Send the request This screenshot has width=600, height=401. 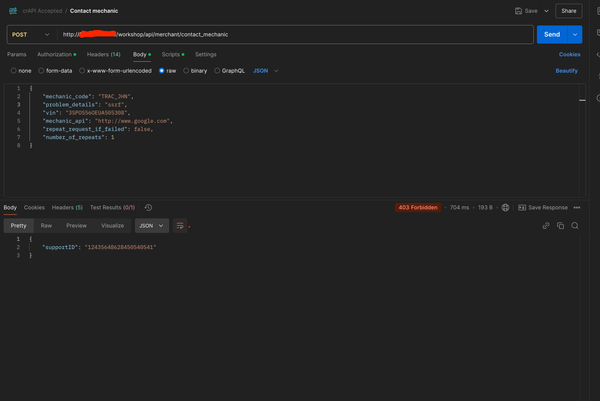(552, 34)
